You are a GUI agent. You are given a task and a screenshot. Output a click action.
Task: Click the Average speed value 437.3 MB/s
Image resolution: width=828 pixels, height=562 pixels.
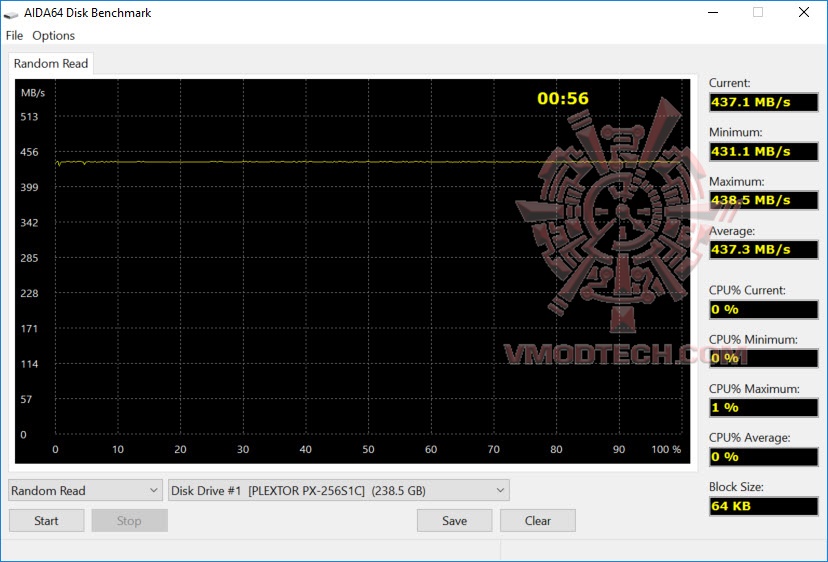(764, 249)
